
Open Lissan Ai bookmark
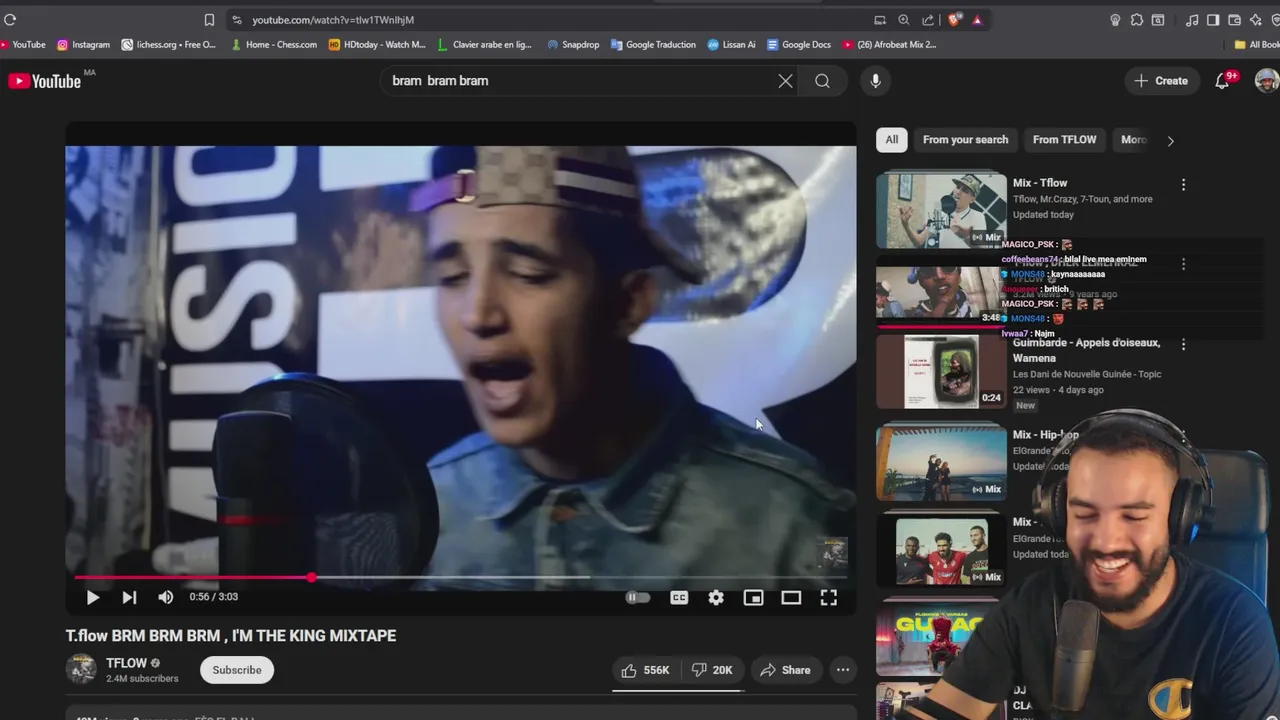(731, 45)
